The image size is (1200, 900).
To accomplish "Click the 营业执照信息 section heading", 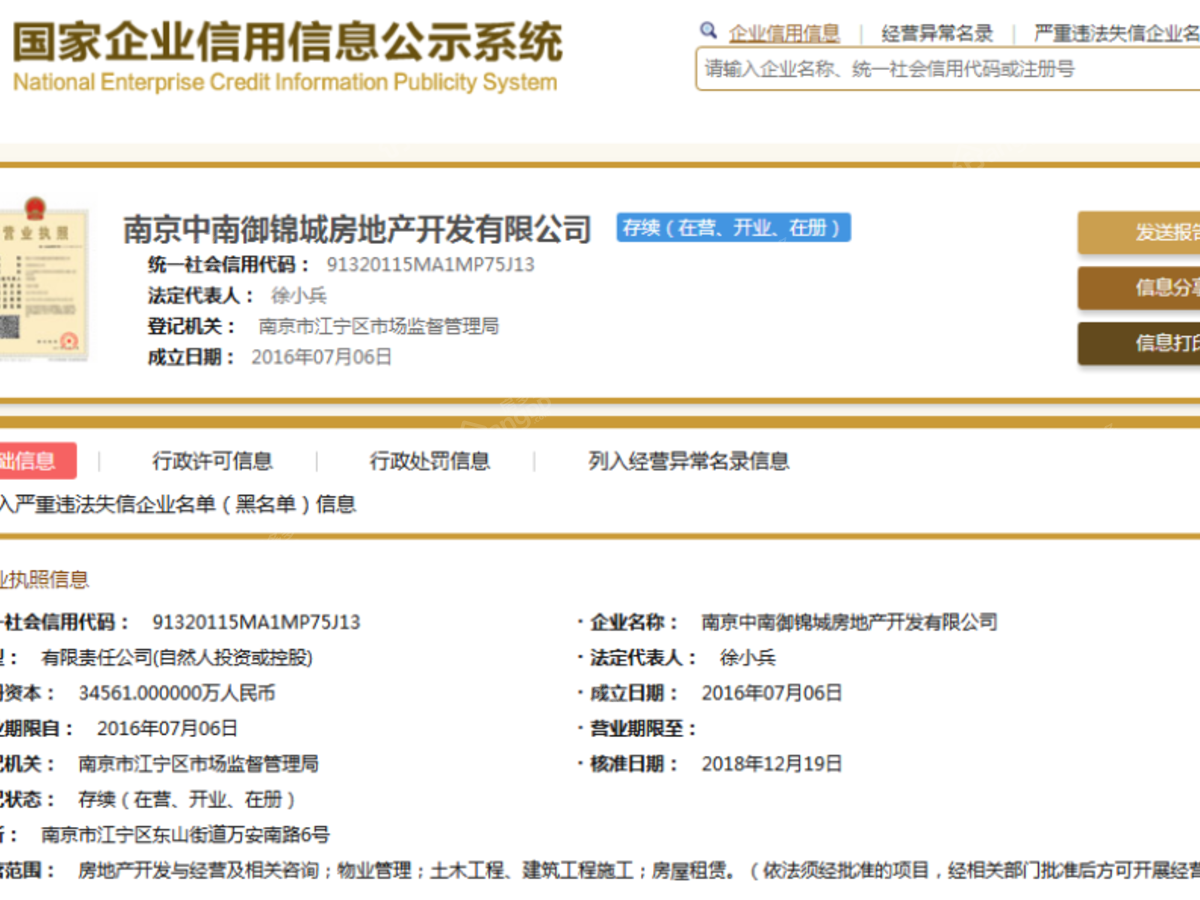I will click(45, 580).
